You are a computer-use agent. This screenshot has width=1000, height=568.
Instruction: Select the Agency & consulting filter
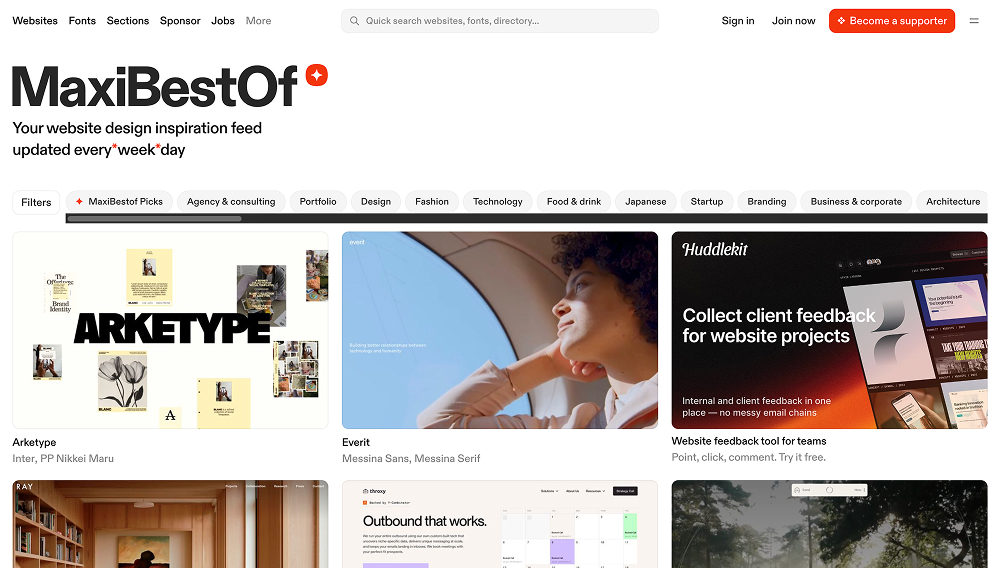231,201
